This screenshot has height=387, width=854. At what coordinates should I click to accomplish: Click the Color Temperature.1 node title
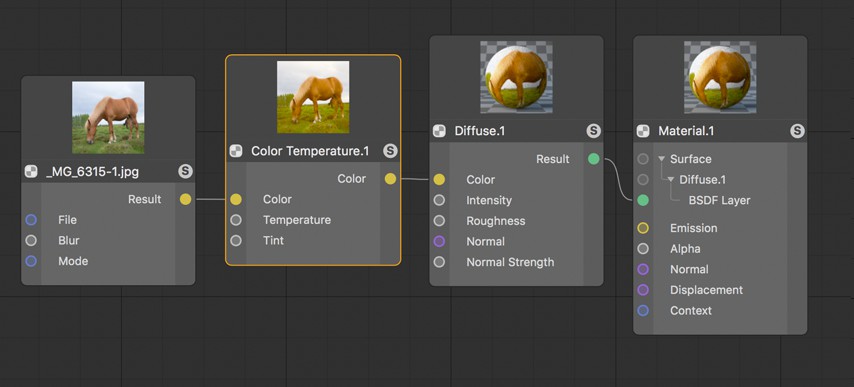pyautogui.click(x=310, y=151)
